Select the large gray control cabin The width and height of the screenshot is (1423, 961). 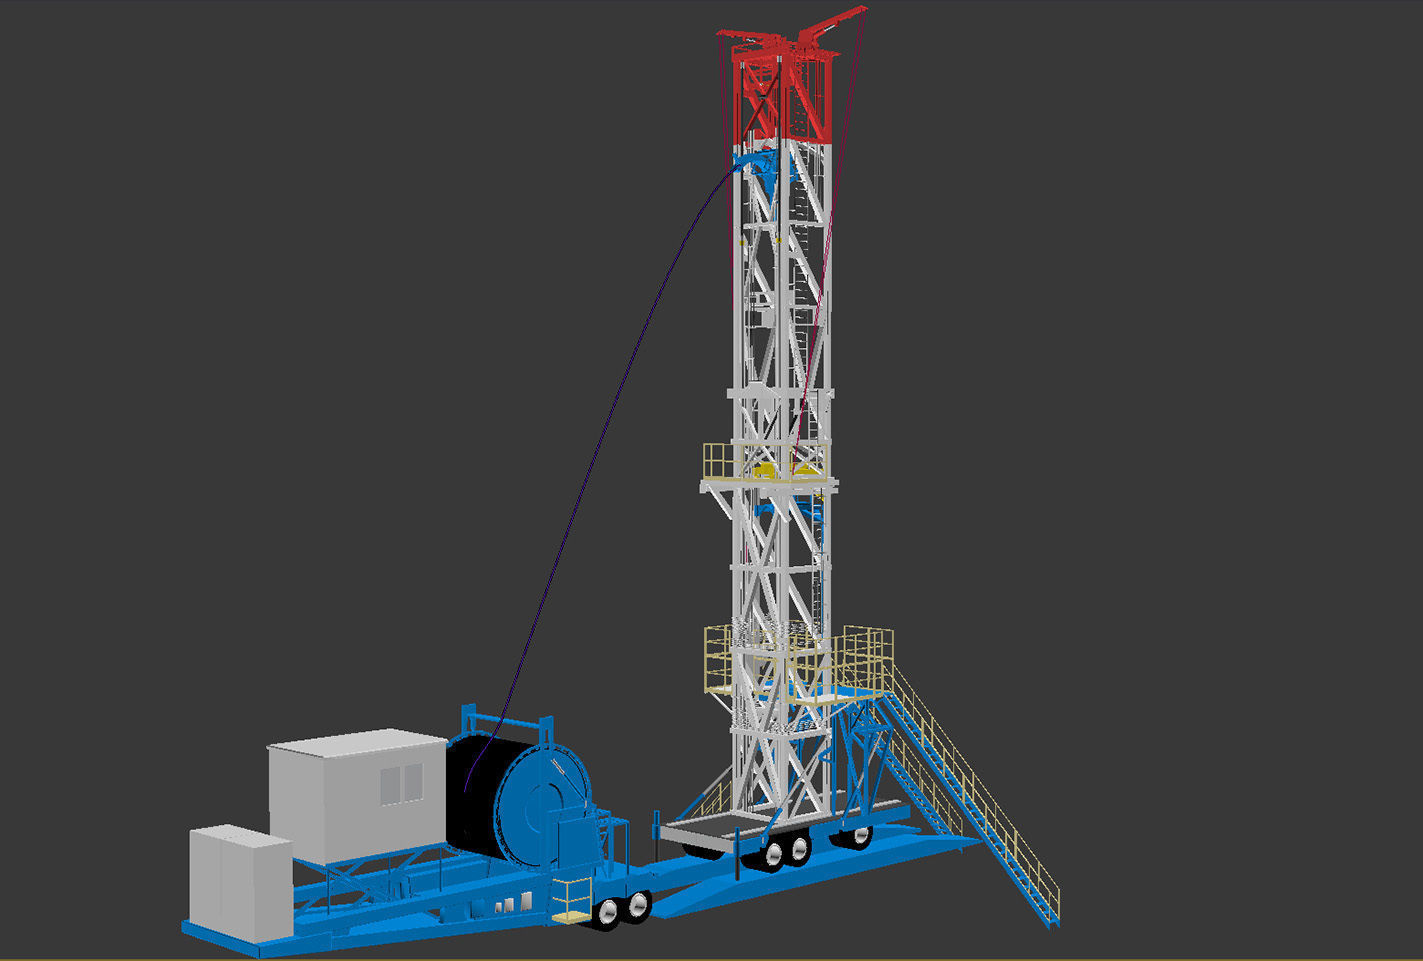(x=357, y=795)
